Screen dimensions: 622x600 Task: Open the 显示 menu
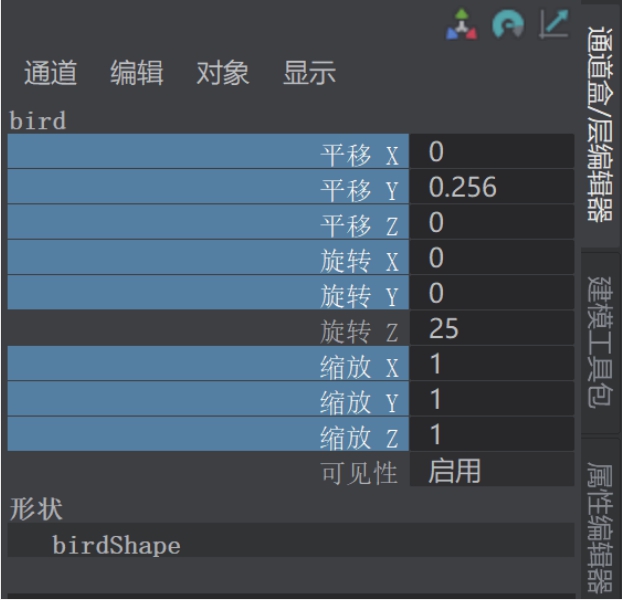click(x=309, y=73)
